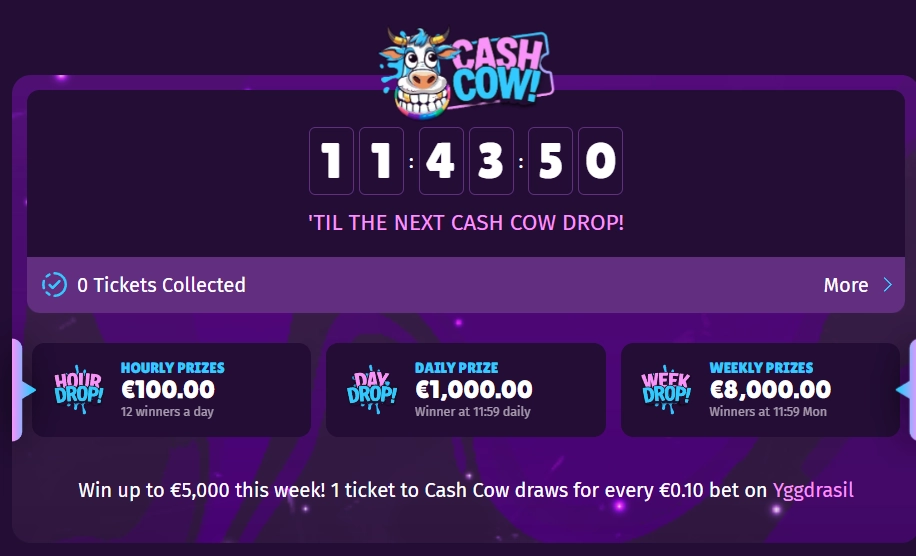Image resolution: width=916 pixels, height=556 pixels.
Task: Open the Yggdrasil provider link
Action: click(813, 490)
